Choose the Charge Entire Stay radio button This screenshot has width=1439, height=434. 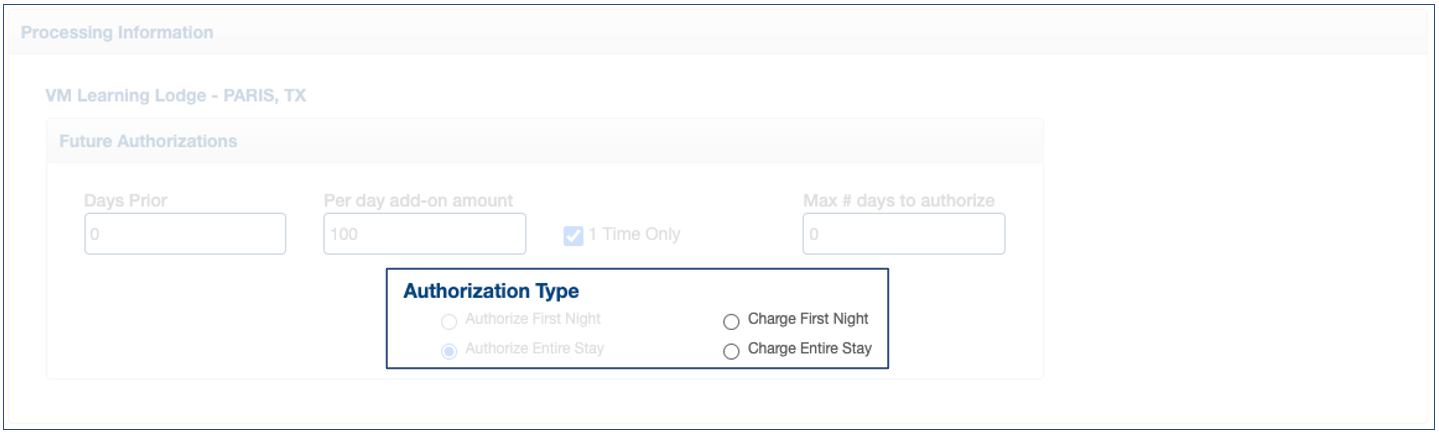(x=731, y=351)
